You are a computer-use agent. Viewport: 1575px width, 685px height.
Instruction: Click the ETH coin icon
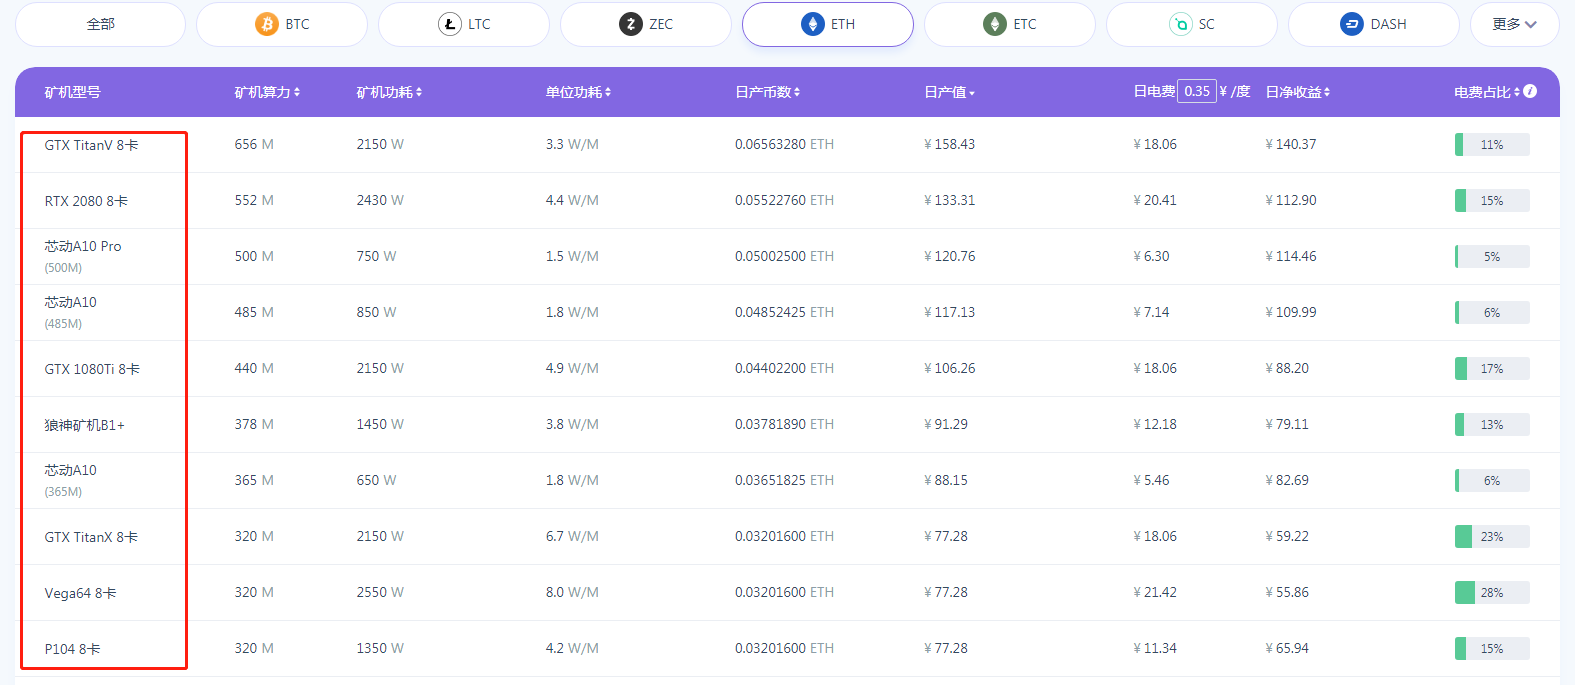click(x=813, y=24)
